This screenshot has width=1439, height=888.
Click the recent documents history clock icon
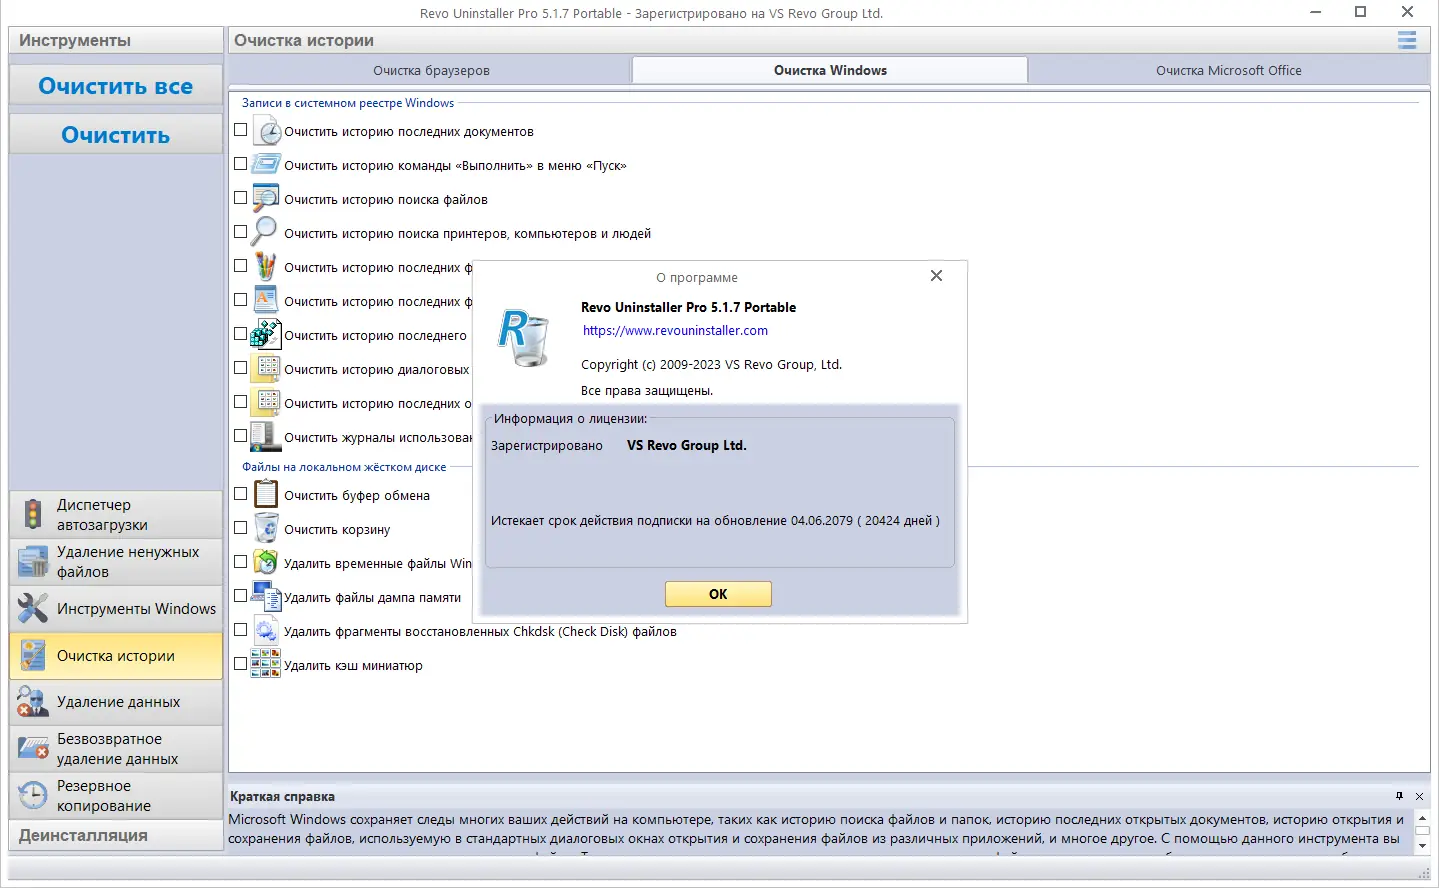[x=266, y=131]
